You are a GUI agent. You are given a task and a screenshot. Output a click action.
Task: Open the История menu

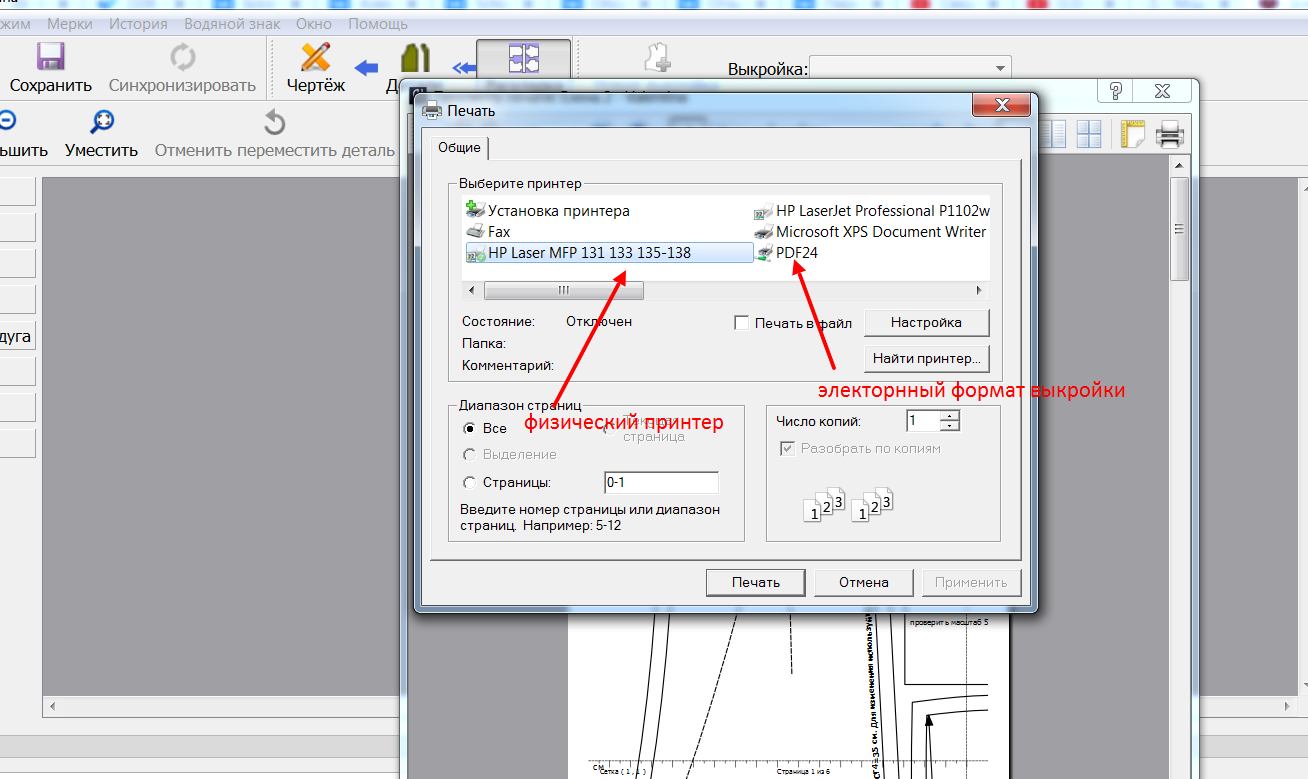point(138,23)
